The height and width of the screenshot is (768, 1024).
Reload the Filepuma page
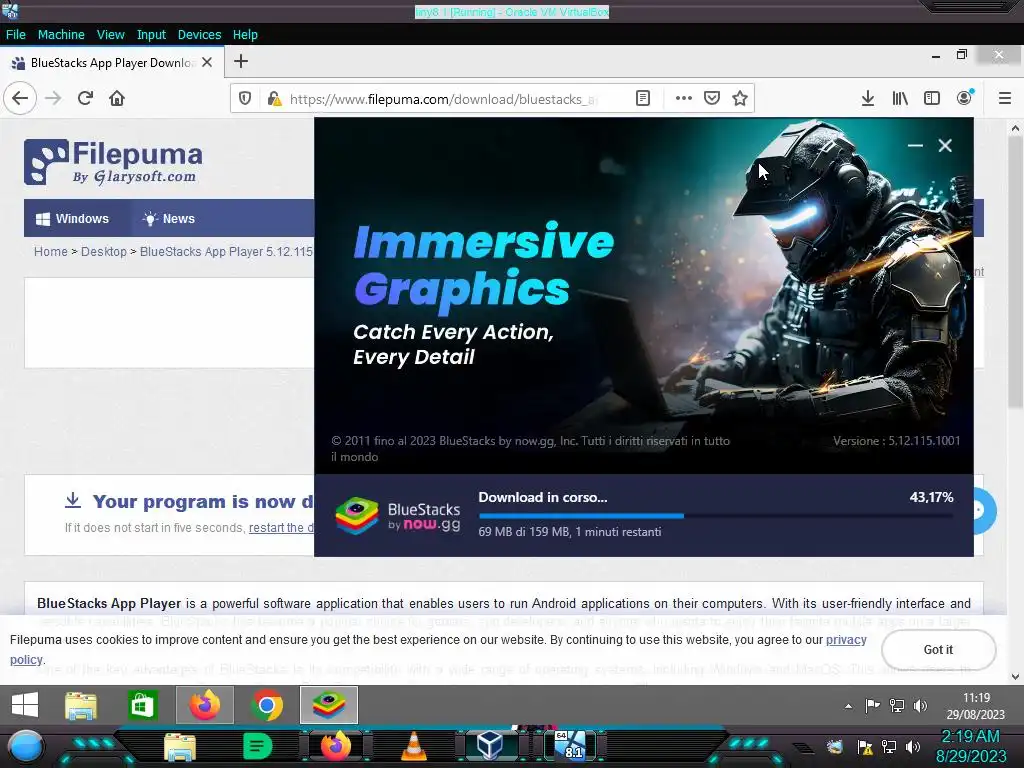[x=85, y=99]
